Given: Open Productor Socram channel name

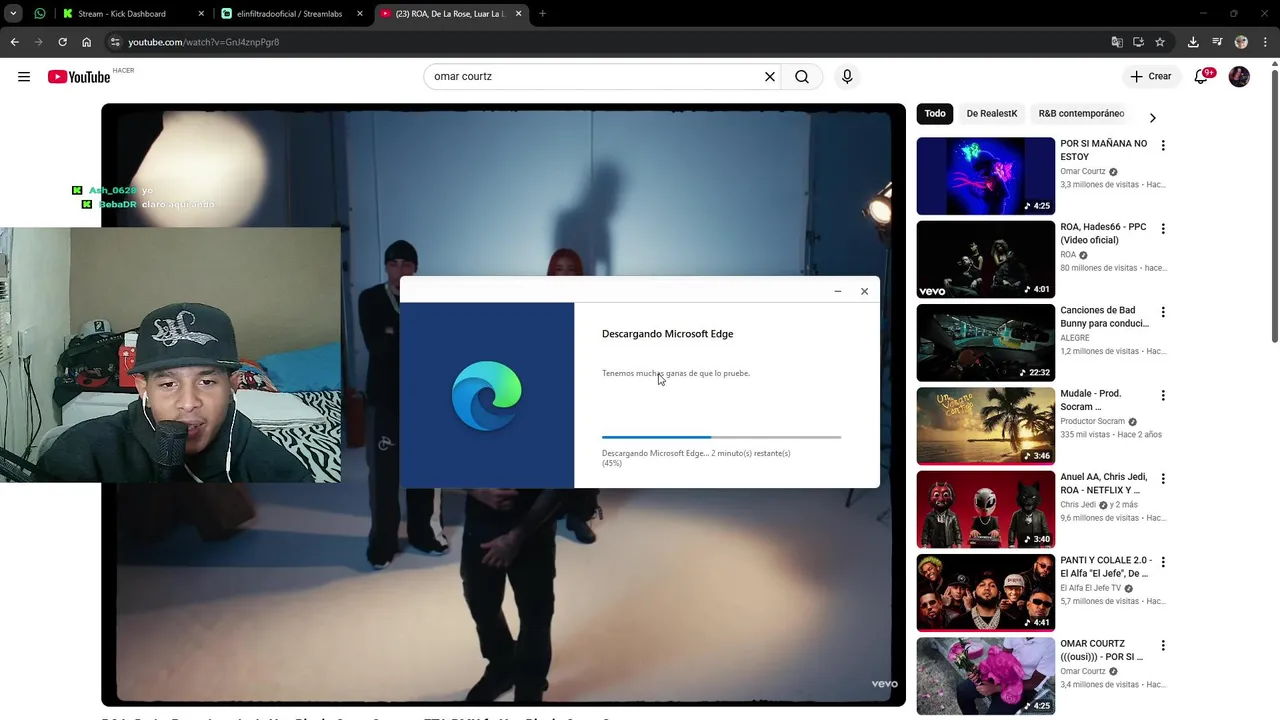Looking at the screenshot, I should click(1093, 422).
